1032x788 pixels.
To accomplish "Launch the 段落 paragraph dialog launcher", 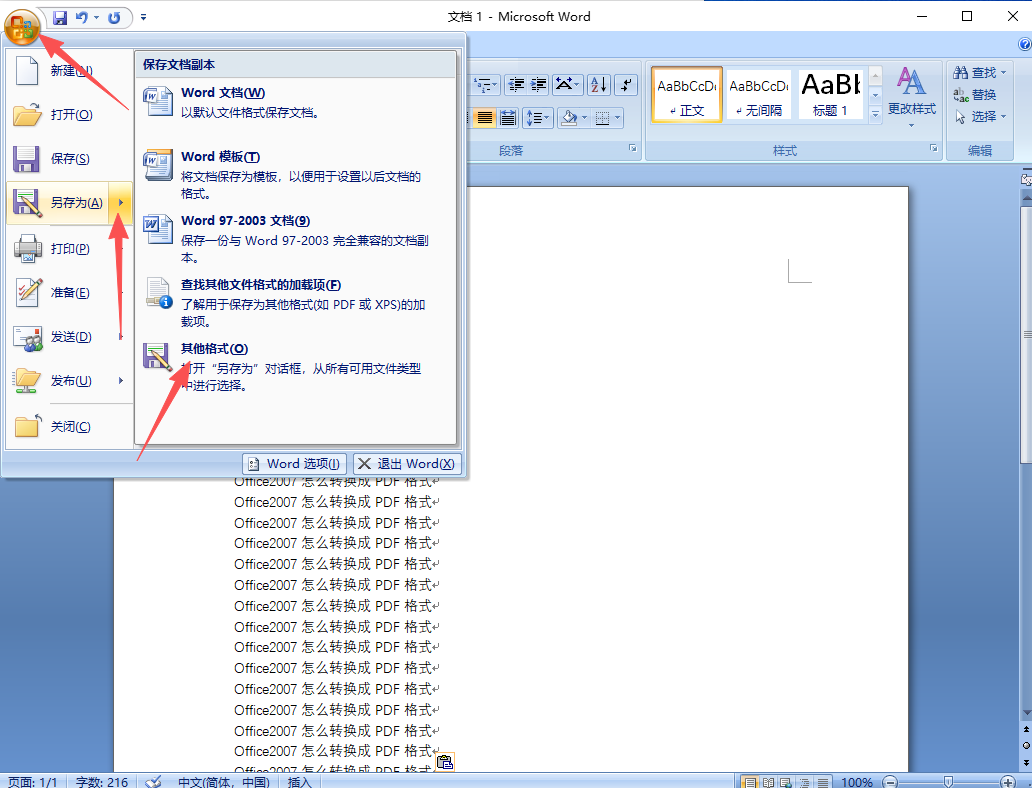I will [632, 149].
